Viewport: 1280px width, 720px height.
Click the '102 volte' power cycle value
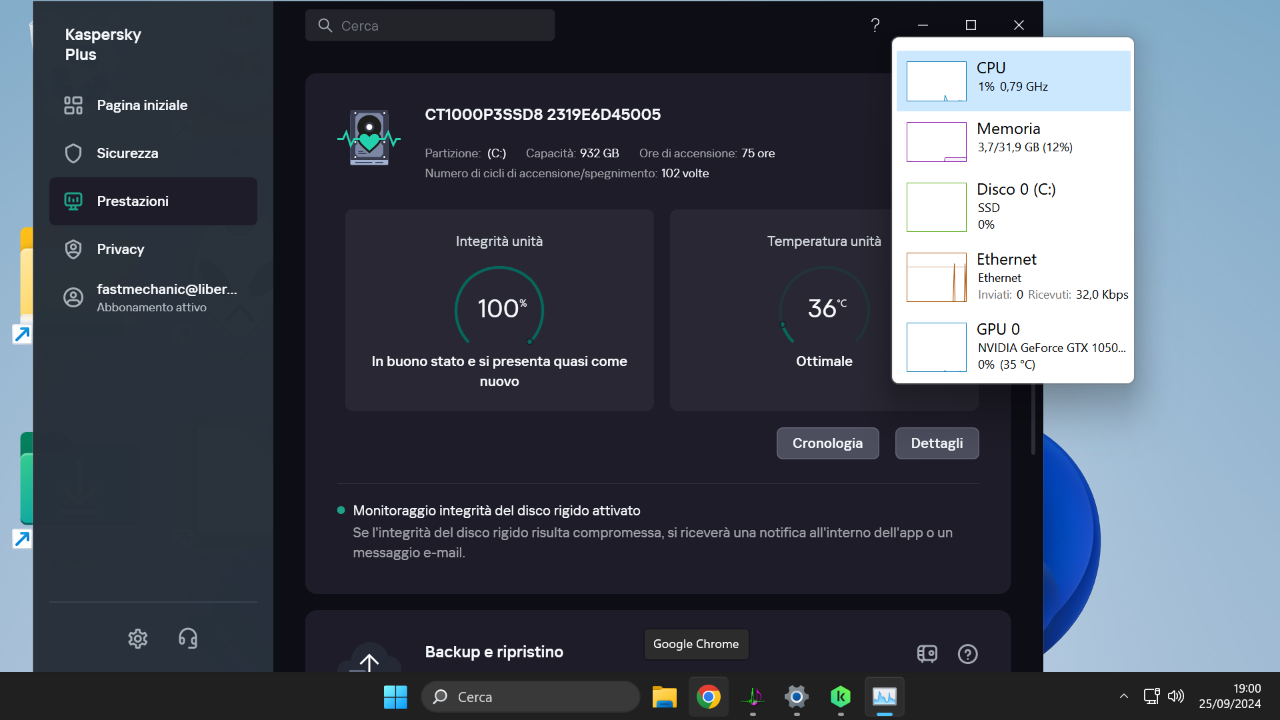coord(685,173)
